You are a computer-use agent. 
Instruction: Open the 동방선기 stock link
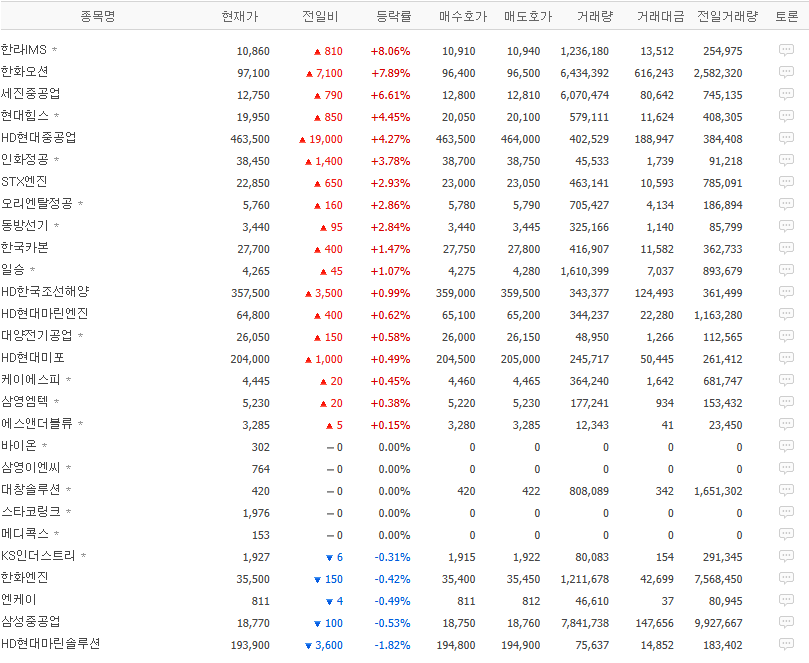24,225
